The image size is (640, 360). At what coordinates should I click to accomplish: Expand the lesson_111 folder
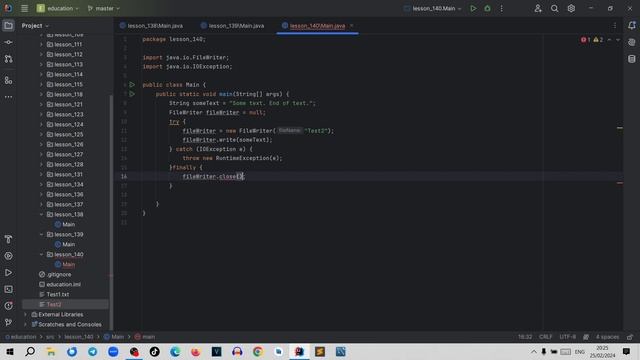[41, 44]
